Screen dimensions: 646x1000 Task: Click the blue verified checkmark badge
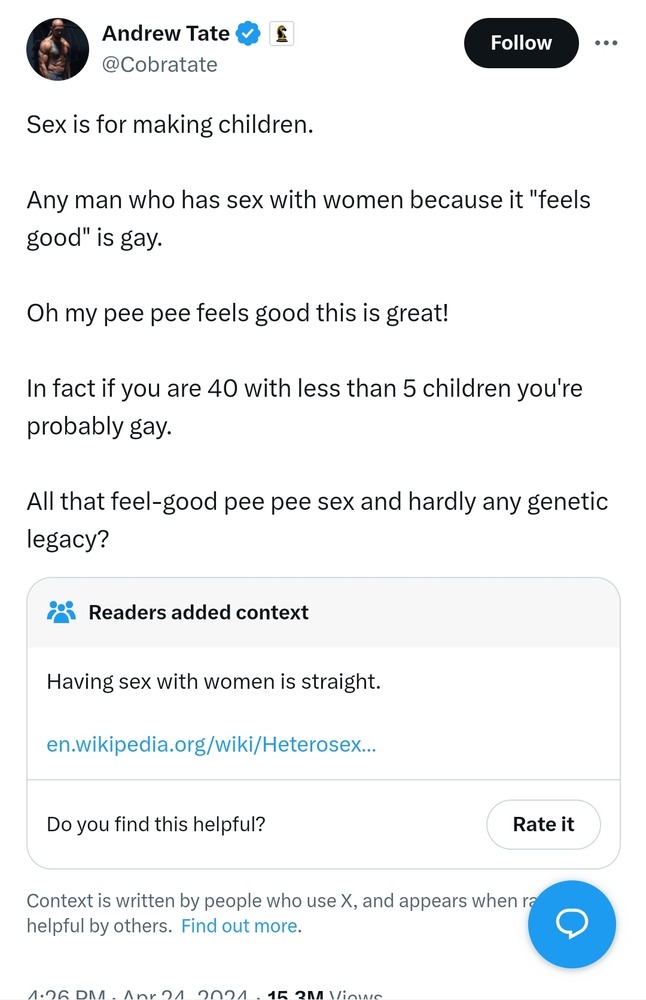248,33
